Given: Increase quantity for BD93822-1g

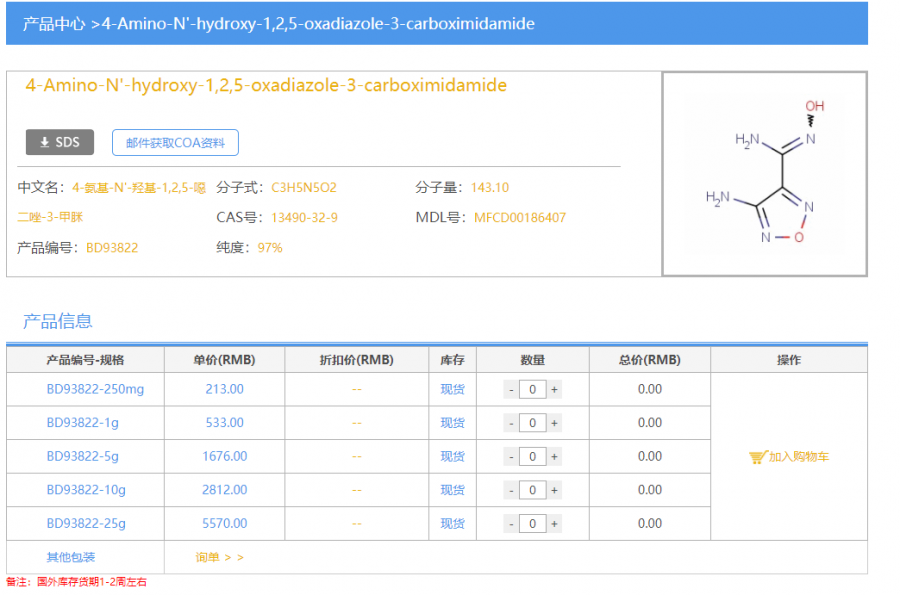Looking at the screenshot, I should [554, 423].
